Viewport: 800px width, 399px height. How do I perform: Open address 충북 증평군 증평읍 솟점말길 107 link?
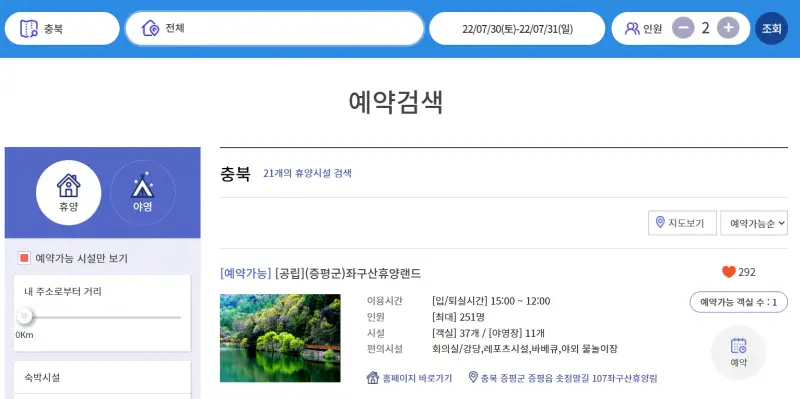pyautogui.click(x=568, y=378)
